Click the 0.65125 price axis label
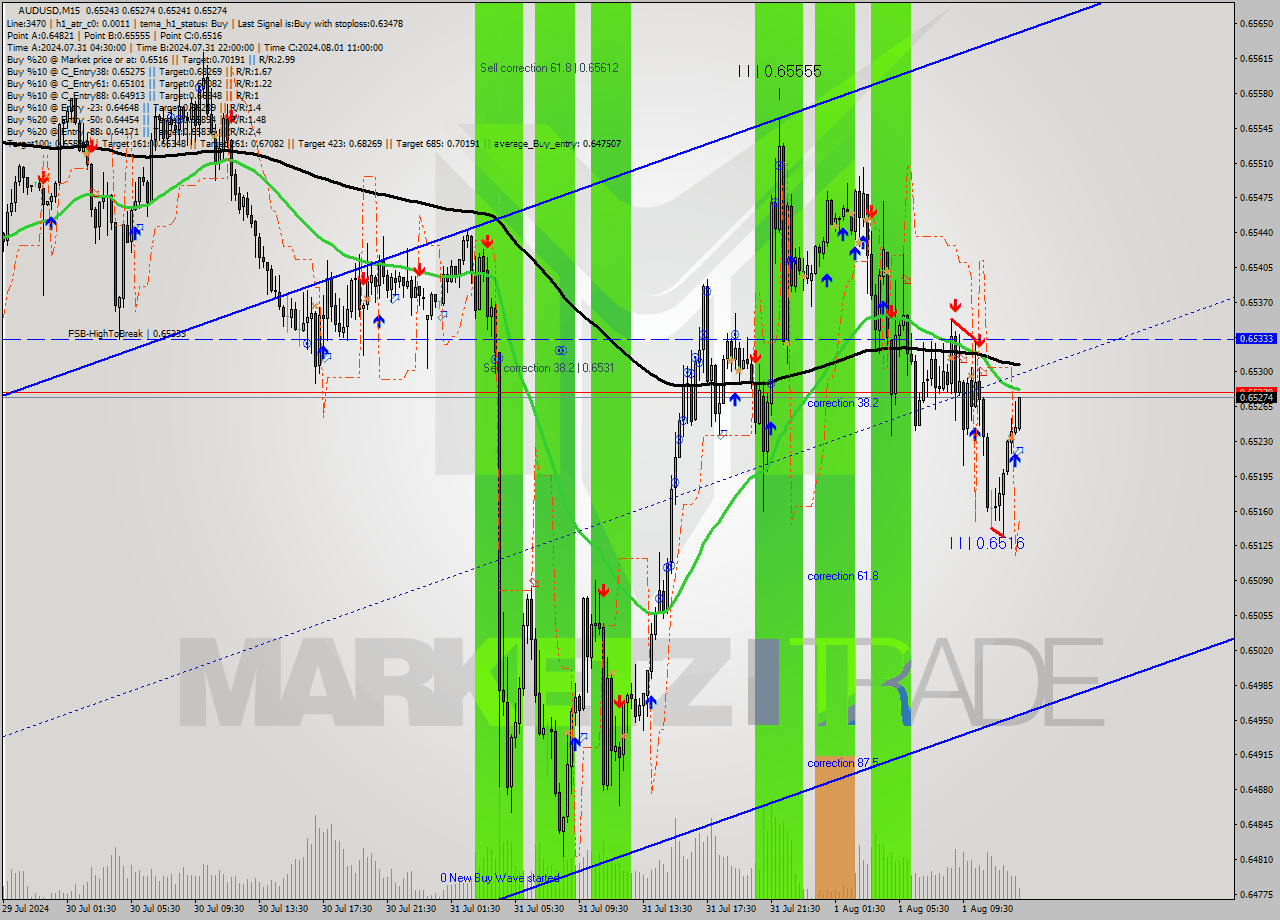The width and height of the screenshot is (1280, 920). tap(1256, 545)
